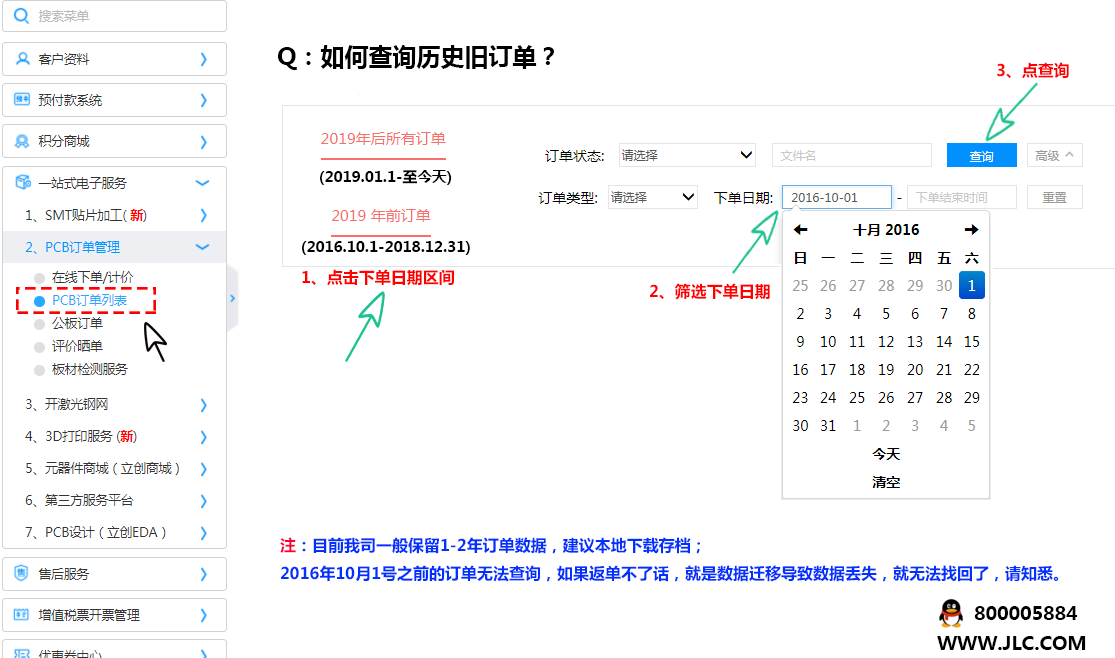
Task: Click the 下单结束时间 field
Action: pyautogui.click(x=962, y=197)
